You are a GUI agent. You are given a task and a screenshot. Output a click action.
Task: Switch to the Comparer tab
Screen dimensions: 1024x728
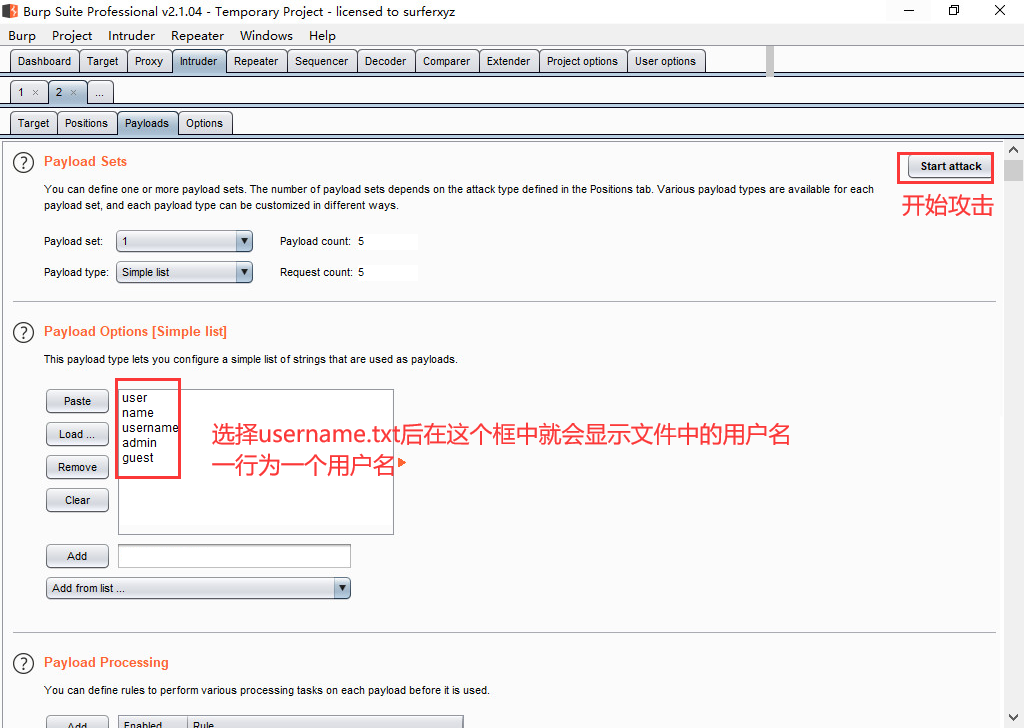click(x=447, y=61)
